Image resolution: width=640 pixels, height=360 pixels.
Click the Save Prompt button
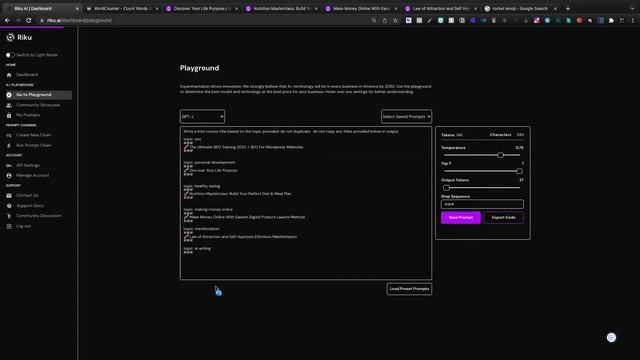460,218
